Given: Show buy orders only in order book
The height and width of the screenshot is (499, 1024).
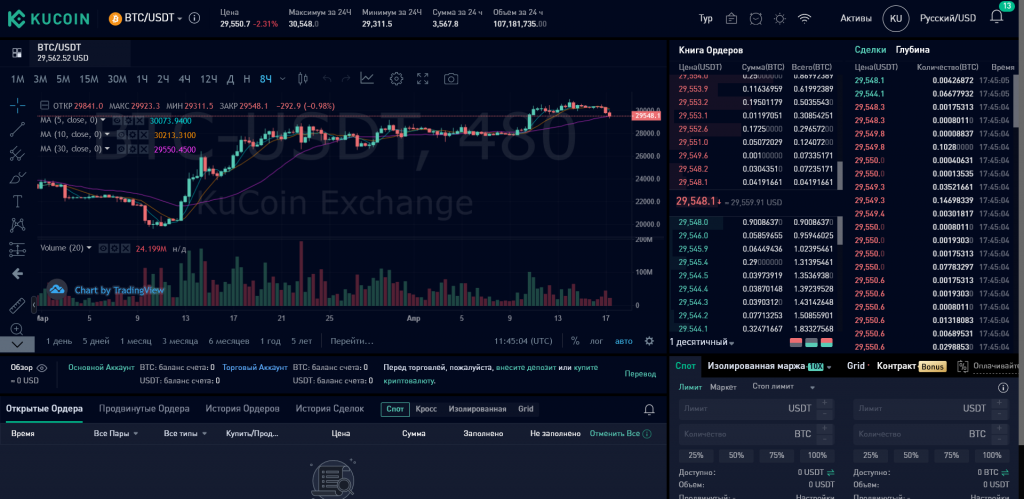Looking at the screenshot, I should [811, 342].
